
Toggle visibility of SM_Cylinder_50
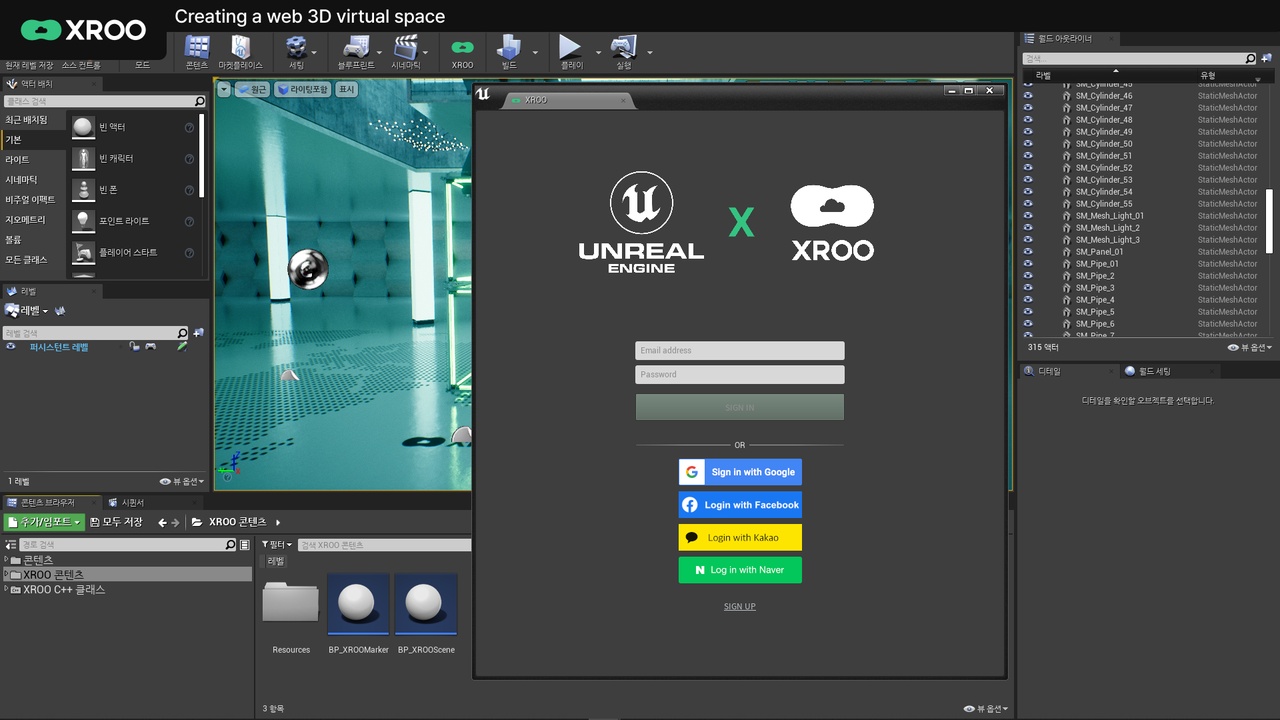pos(1027,144)
